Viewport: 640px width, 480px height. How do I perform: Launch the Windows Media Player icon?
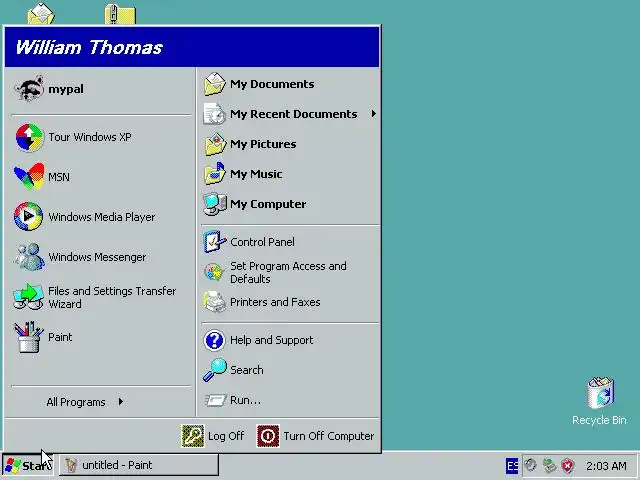(29, 216)
